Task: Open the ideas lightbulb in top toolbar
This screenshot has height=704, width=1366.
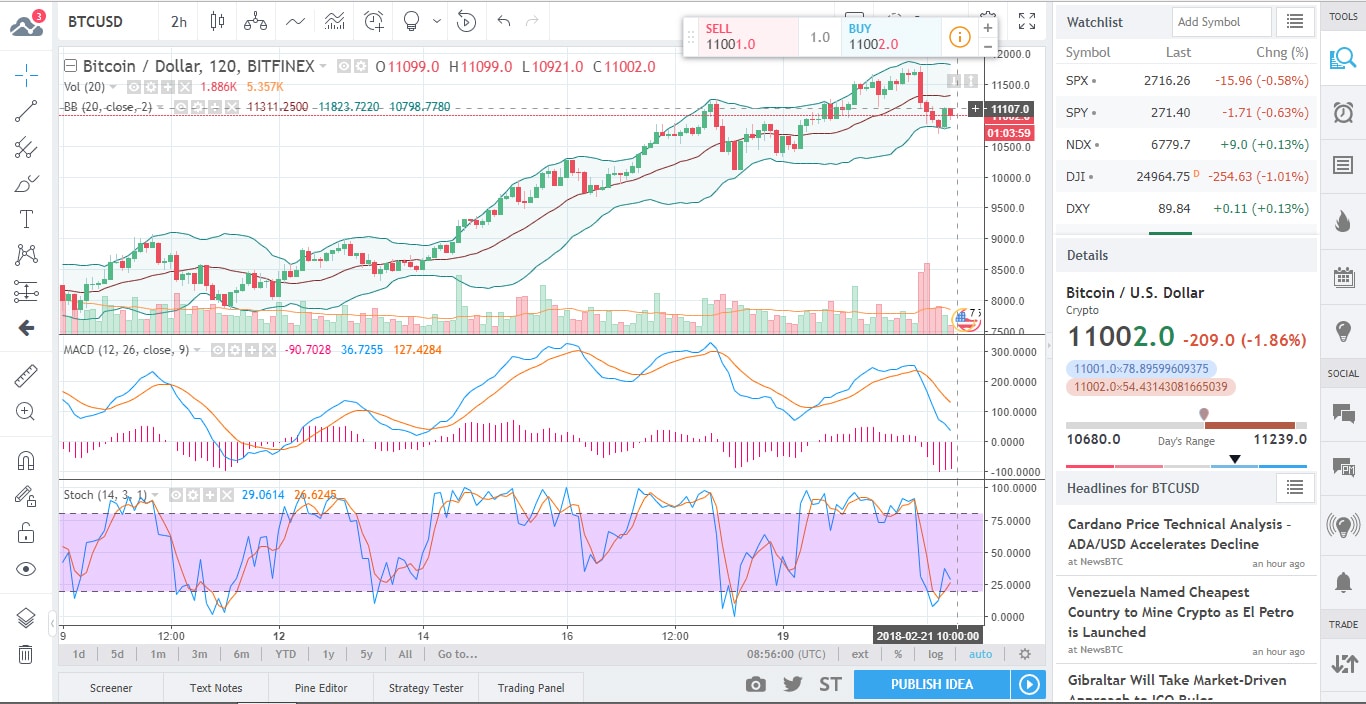Action: 410,20
